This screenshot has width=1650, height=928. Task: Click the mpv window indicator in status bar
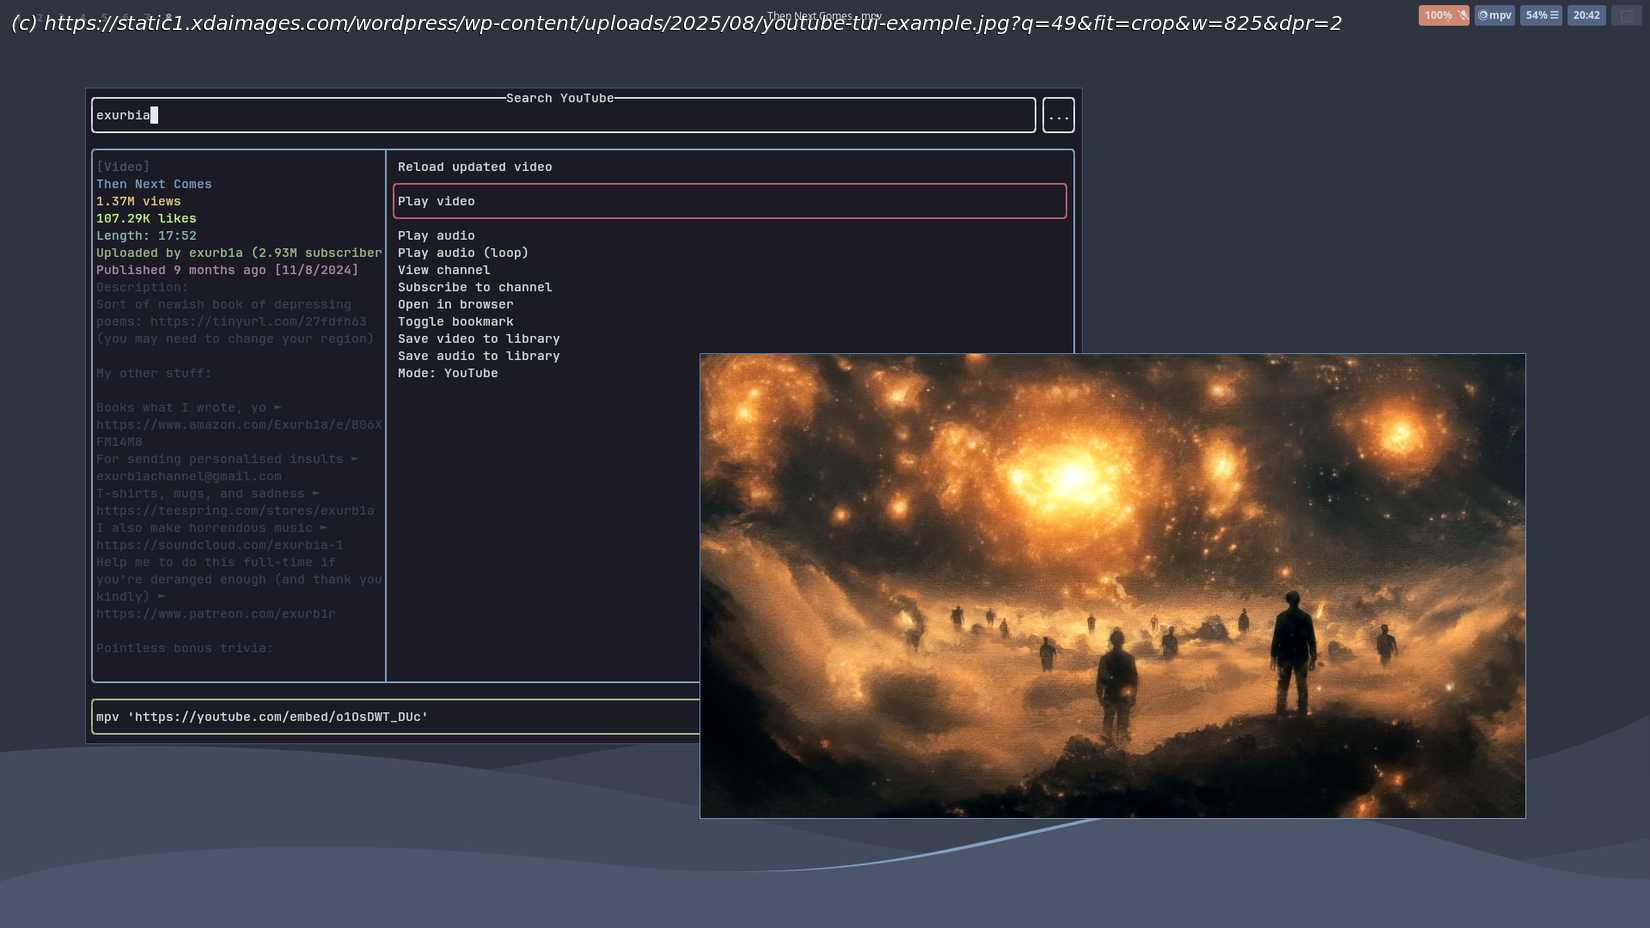1494,15
